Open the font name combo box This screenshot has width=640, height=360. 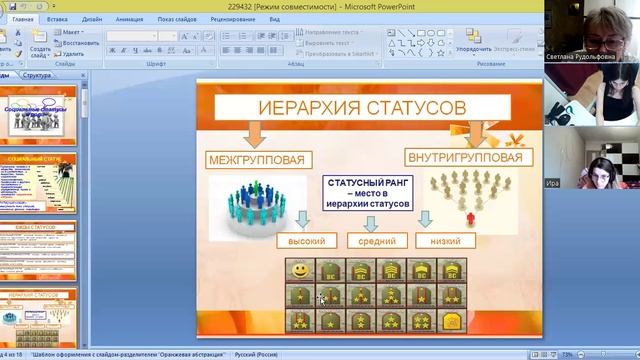132,36
